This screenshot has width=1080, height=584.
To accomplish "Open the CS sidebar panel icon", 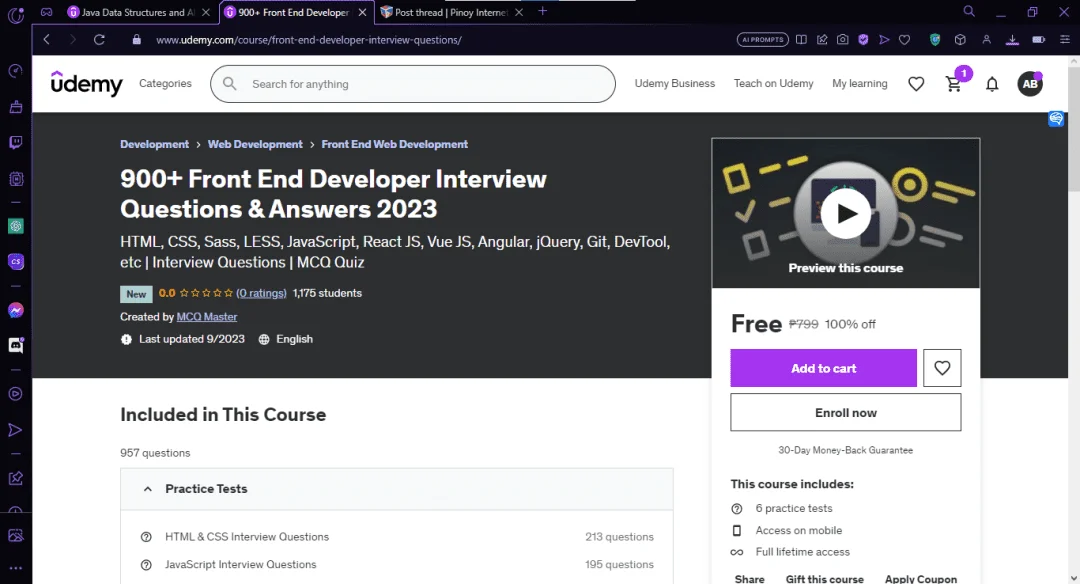I will [15, 262].
